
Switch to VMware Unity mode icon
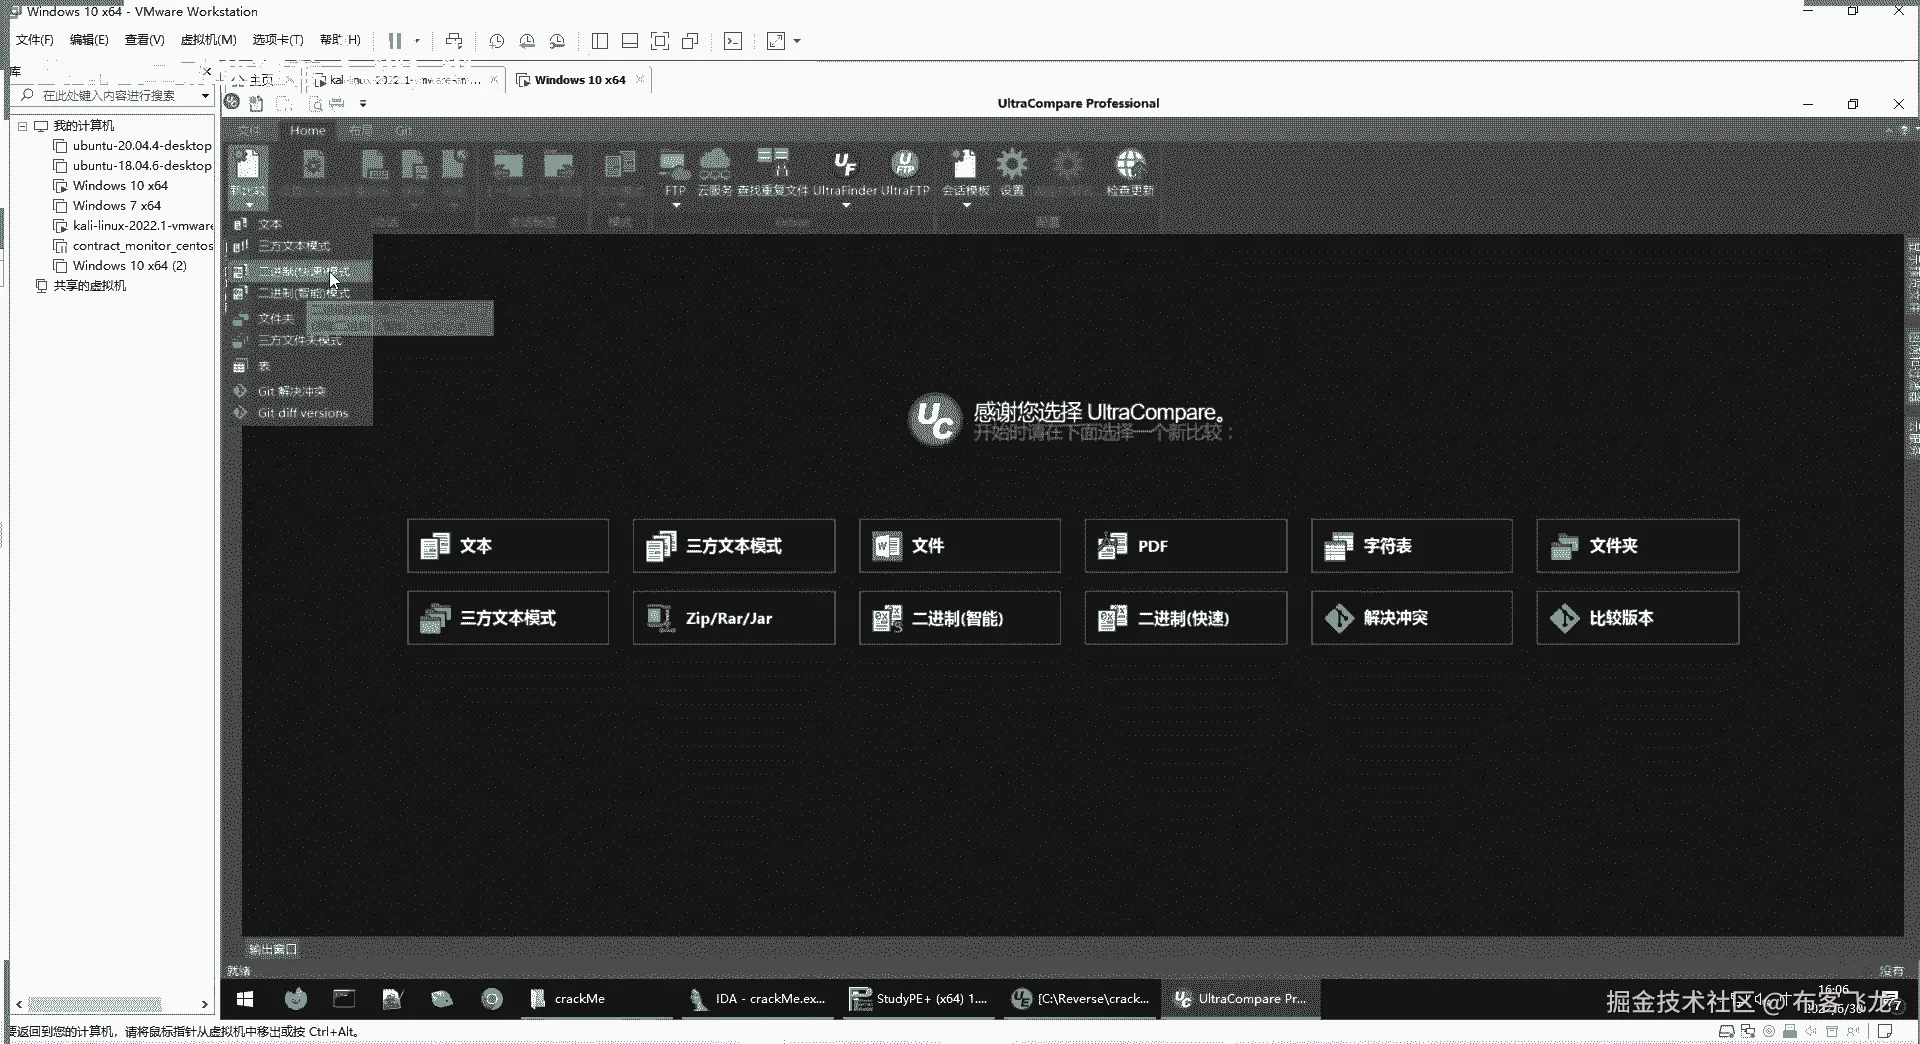click(x=690, y=41)
